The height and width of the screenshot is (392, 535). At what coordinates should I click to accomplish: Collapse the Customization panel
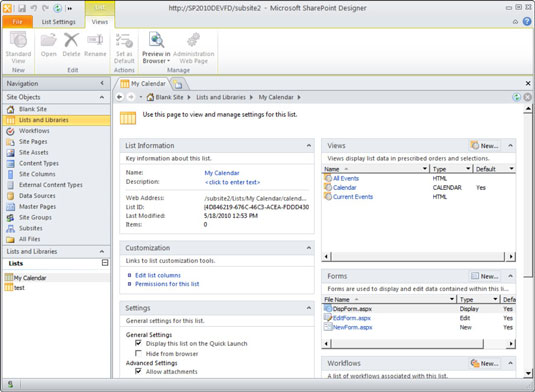tap(309, 248)
